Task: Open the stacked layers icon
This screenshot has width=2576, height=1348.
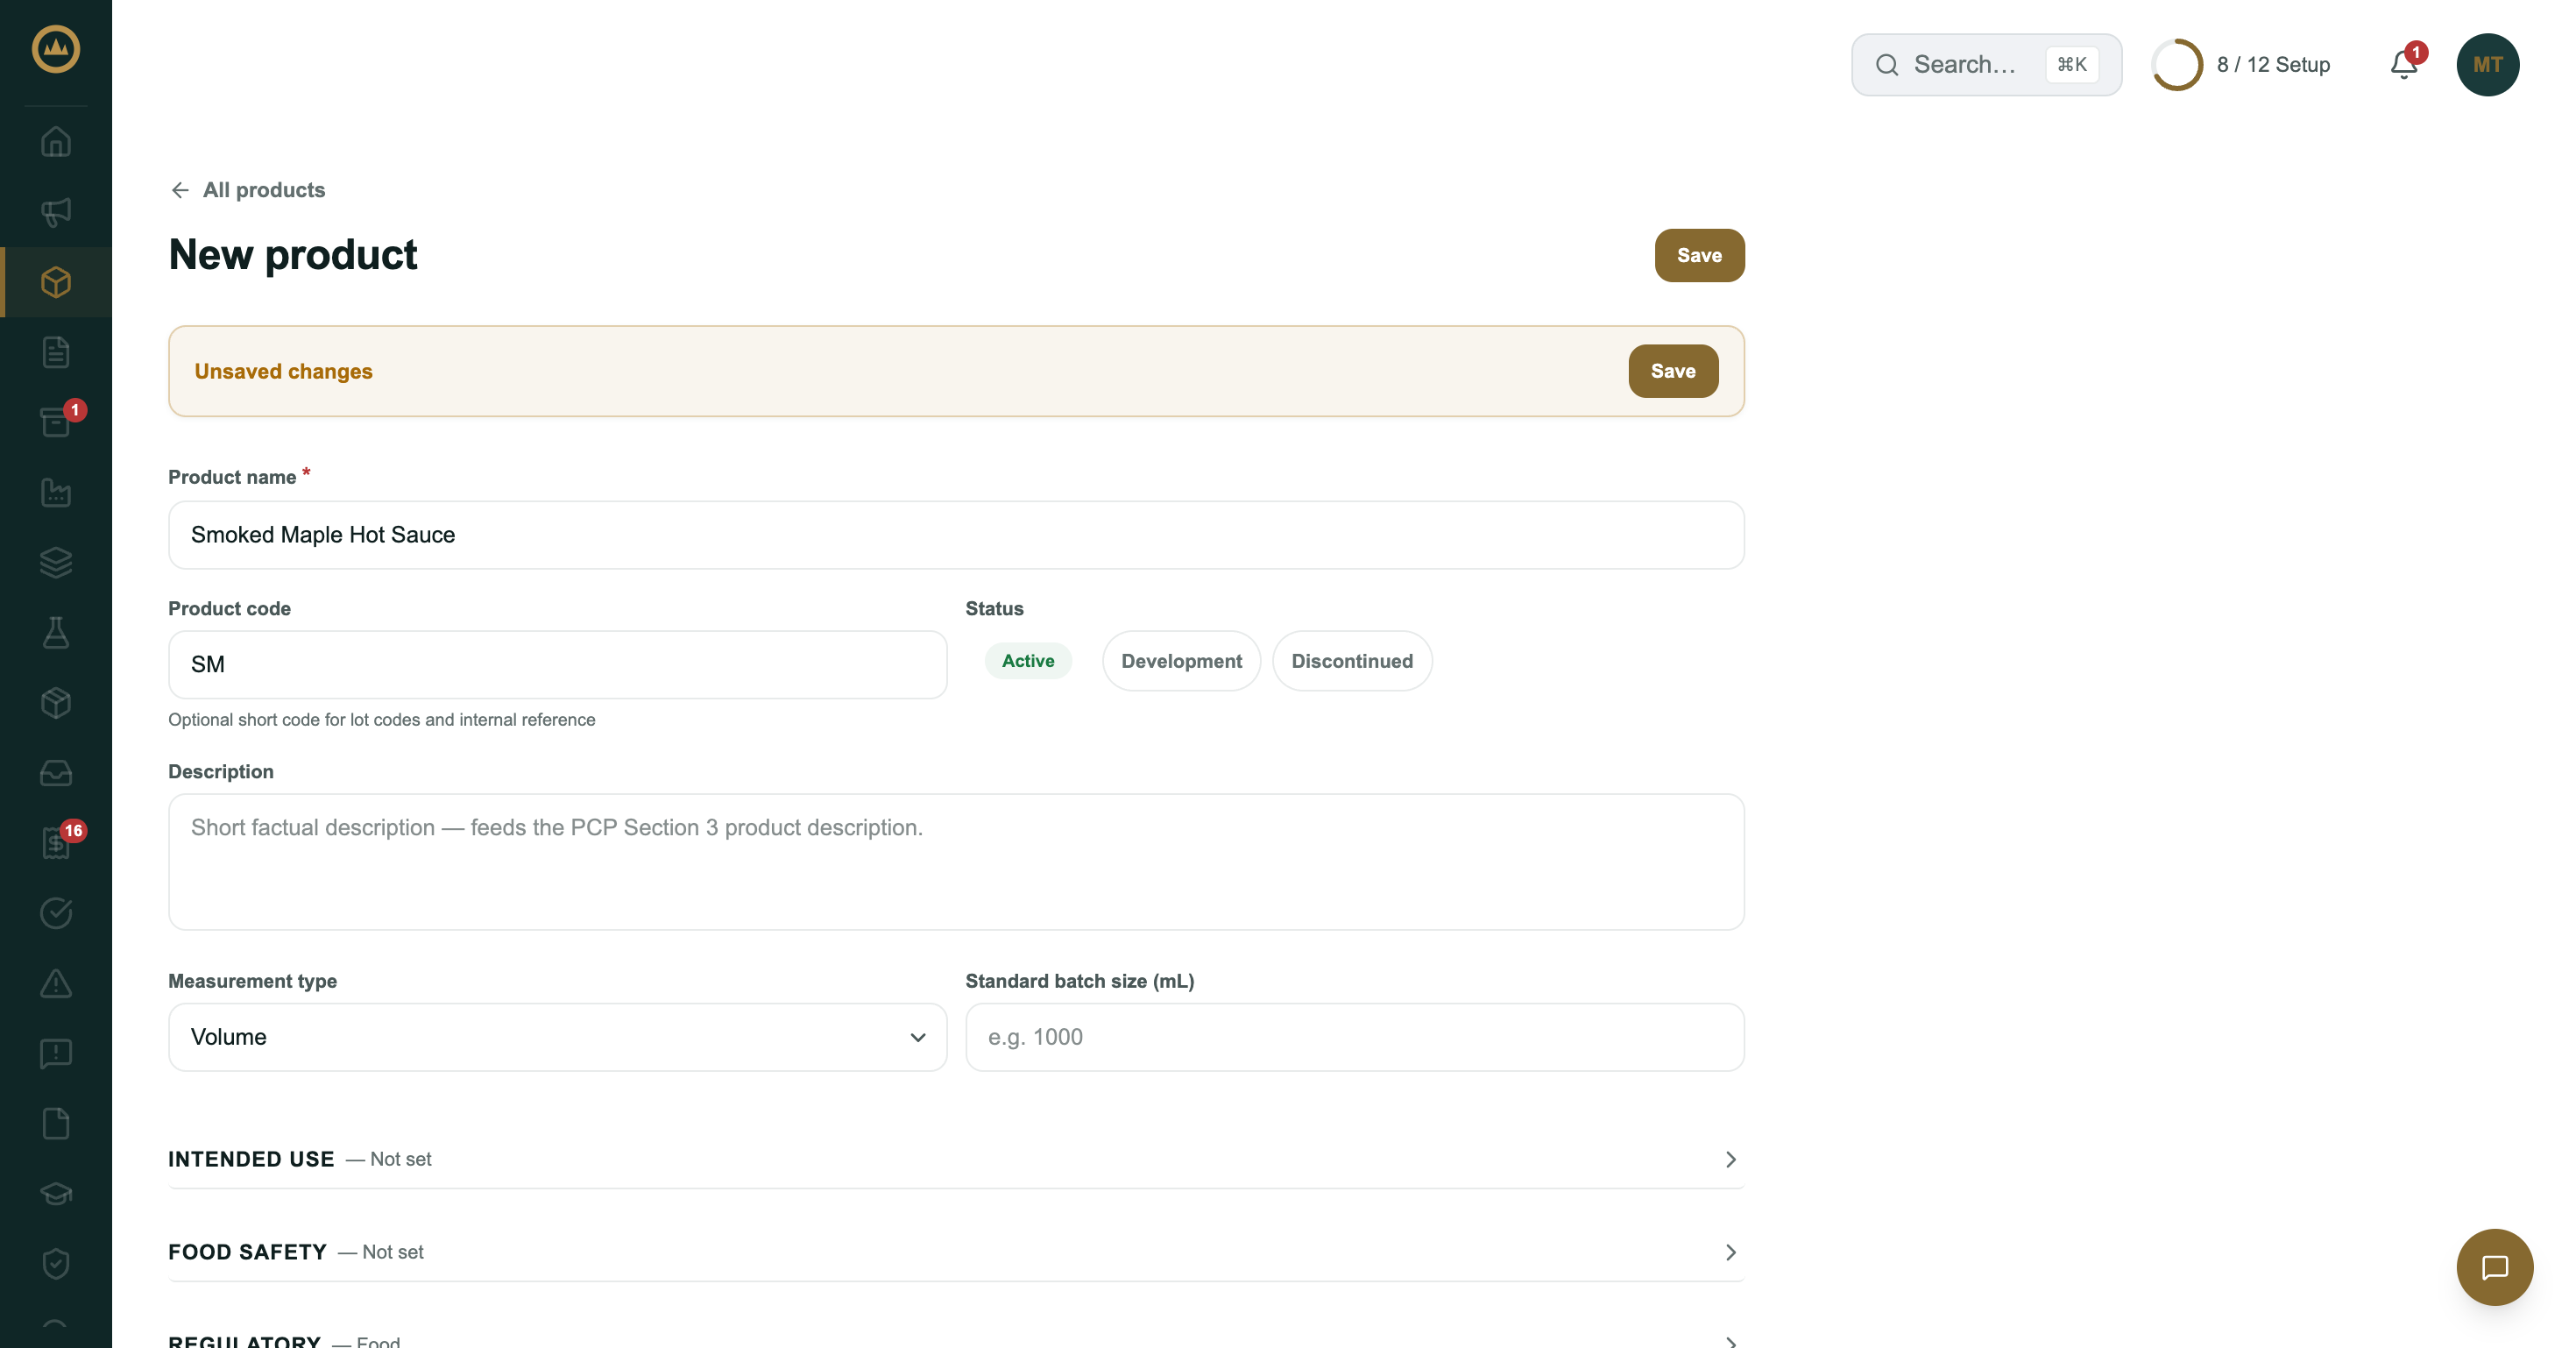Action: coord(56,562)
